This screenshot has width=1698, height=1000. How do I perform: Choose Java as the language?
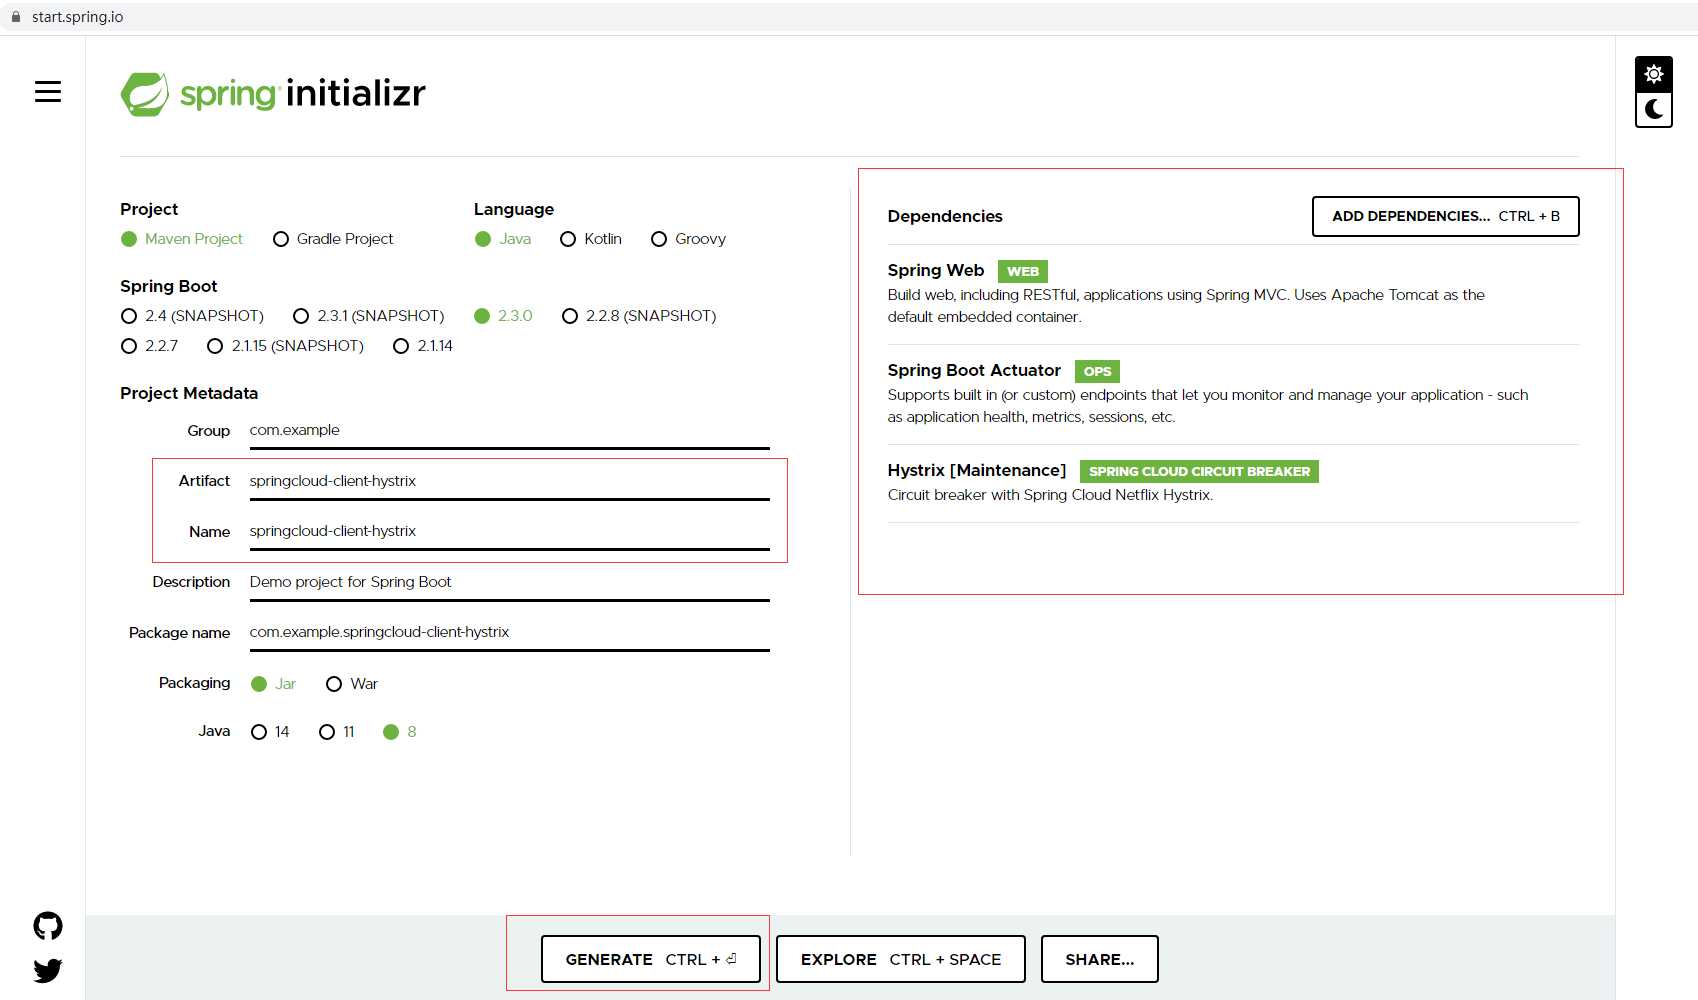pyautogui.click(x=503, y=239)
